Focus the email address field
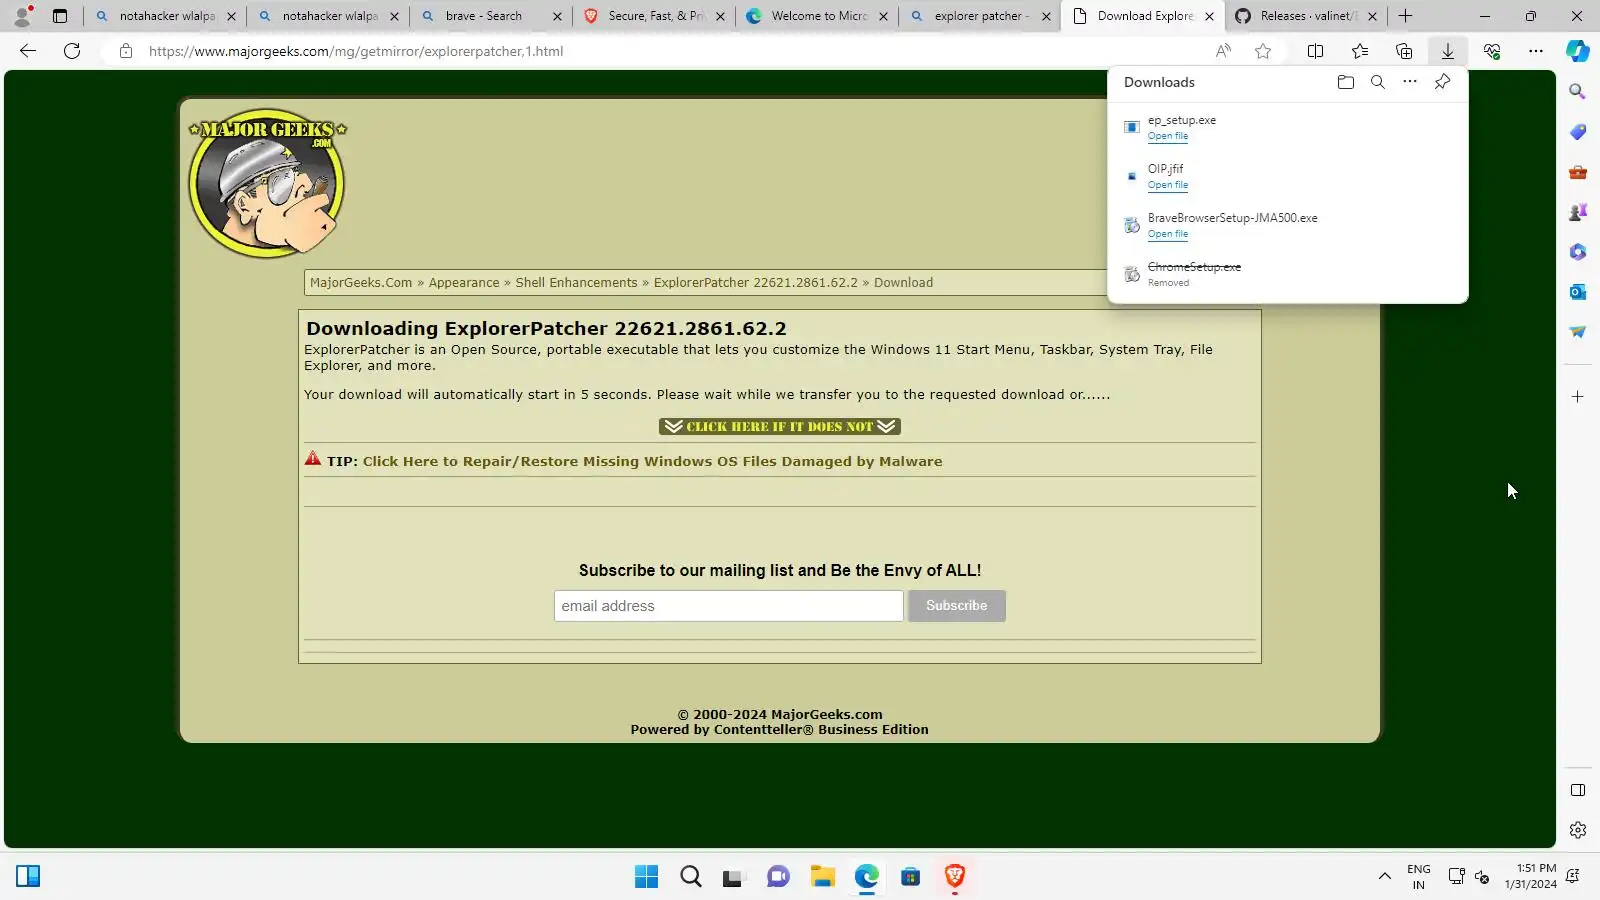This screenshot has width=1600, height=900. tap(728, 606)
